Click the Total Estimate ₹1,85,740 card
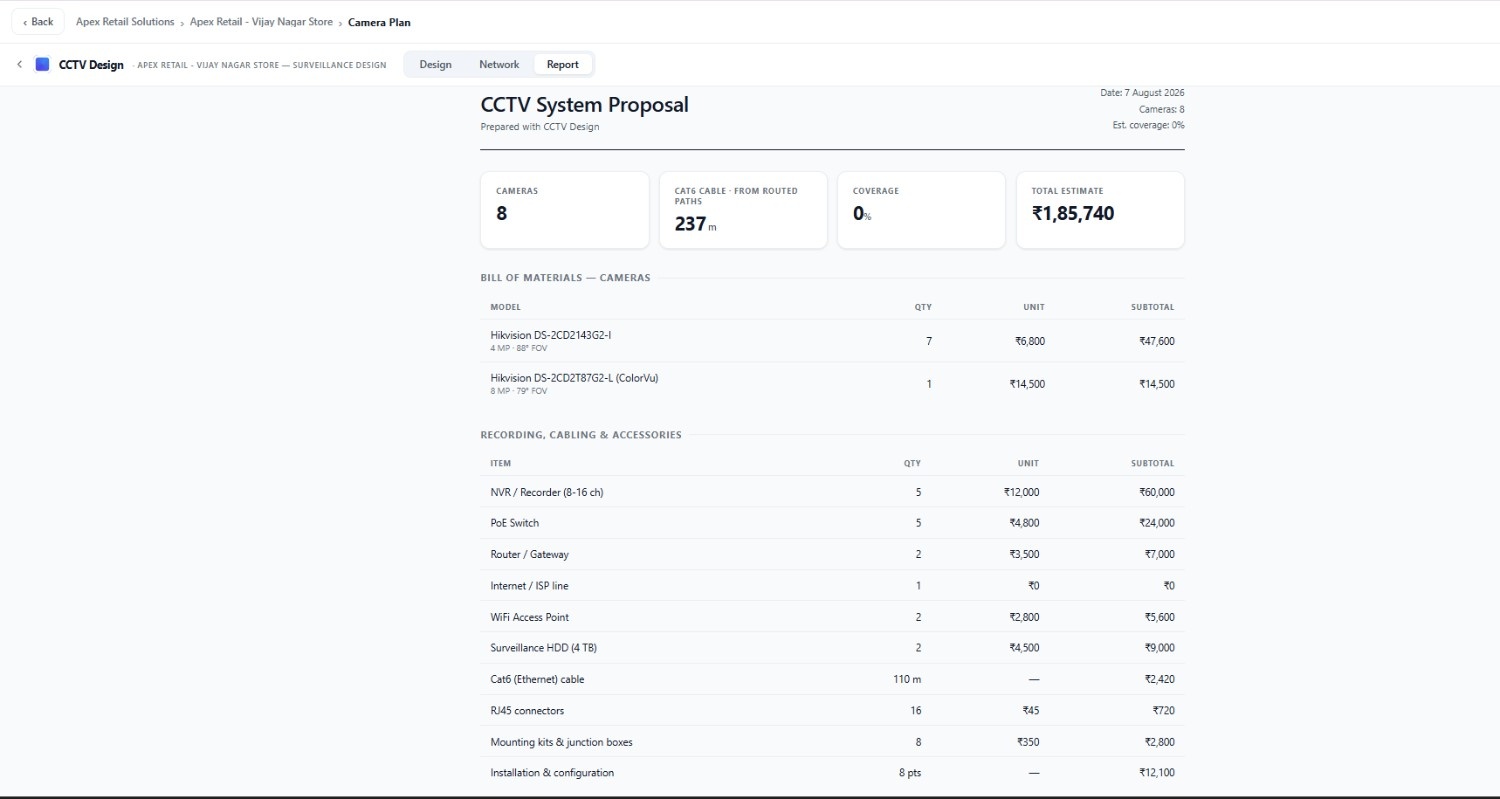1500x799 pixels. coord(1100,210)
